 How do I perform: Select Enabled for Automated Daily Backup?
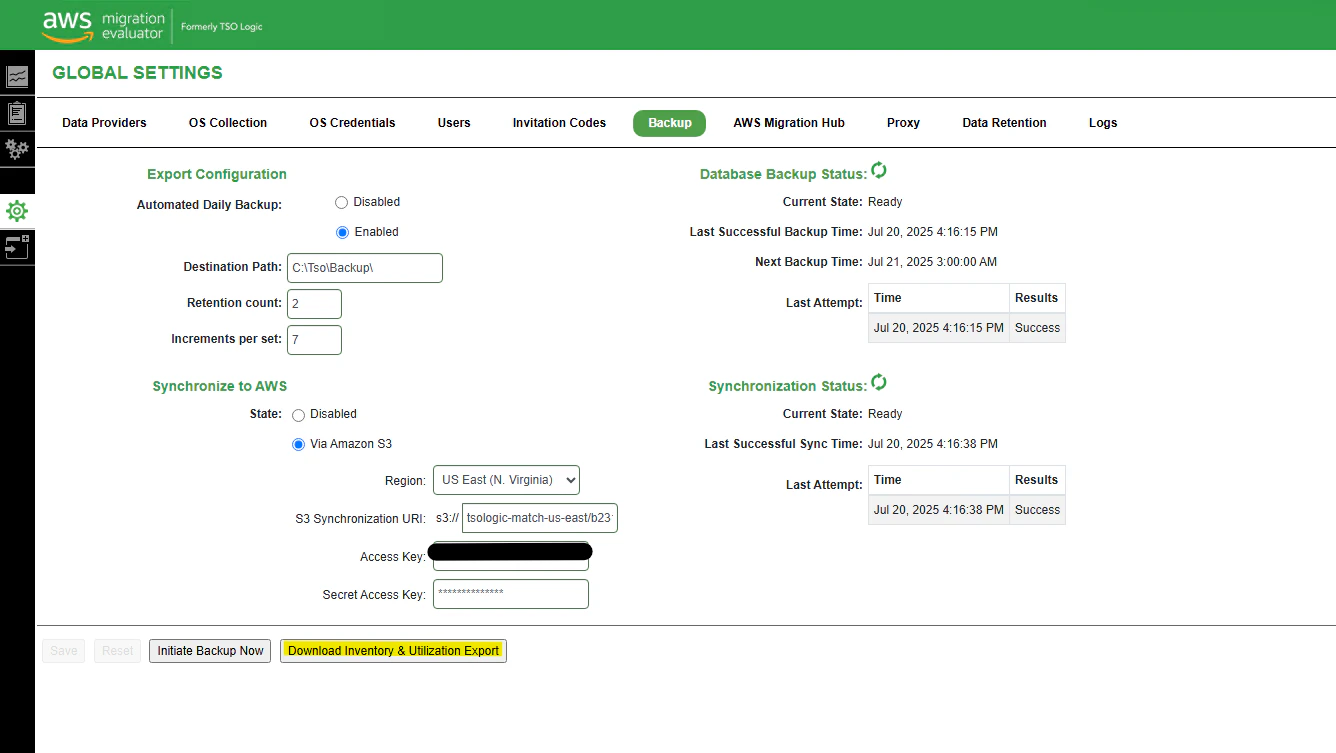pos(342,232)
